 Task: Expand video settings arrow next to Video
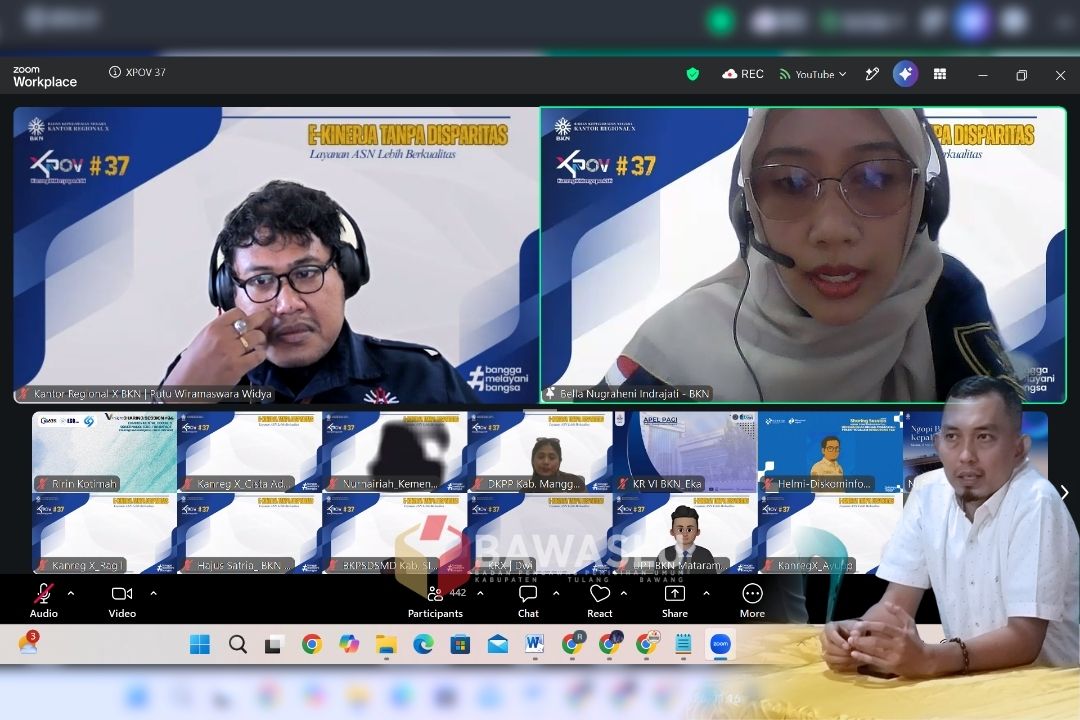point(154,593)
